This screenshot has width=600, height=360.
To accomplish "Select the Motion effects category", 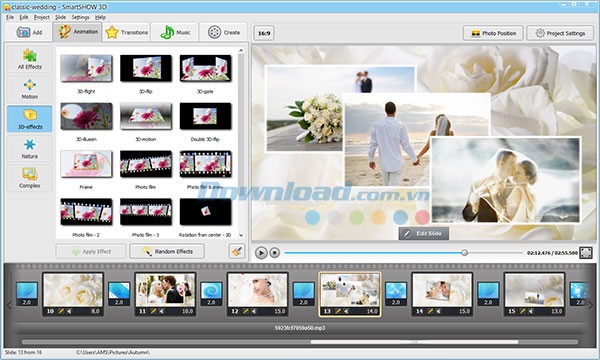I will [29, 89].
